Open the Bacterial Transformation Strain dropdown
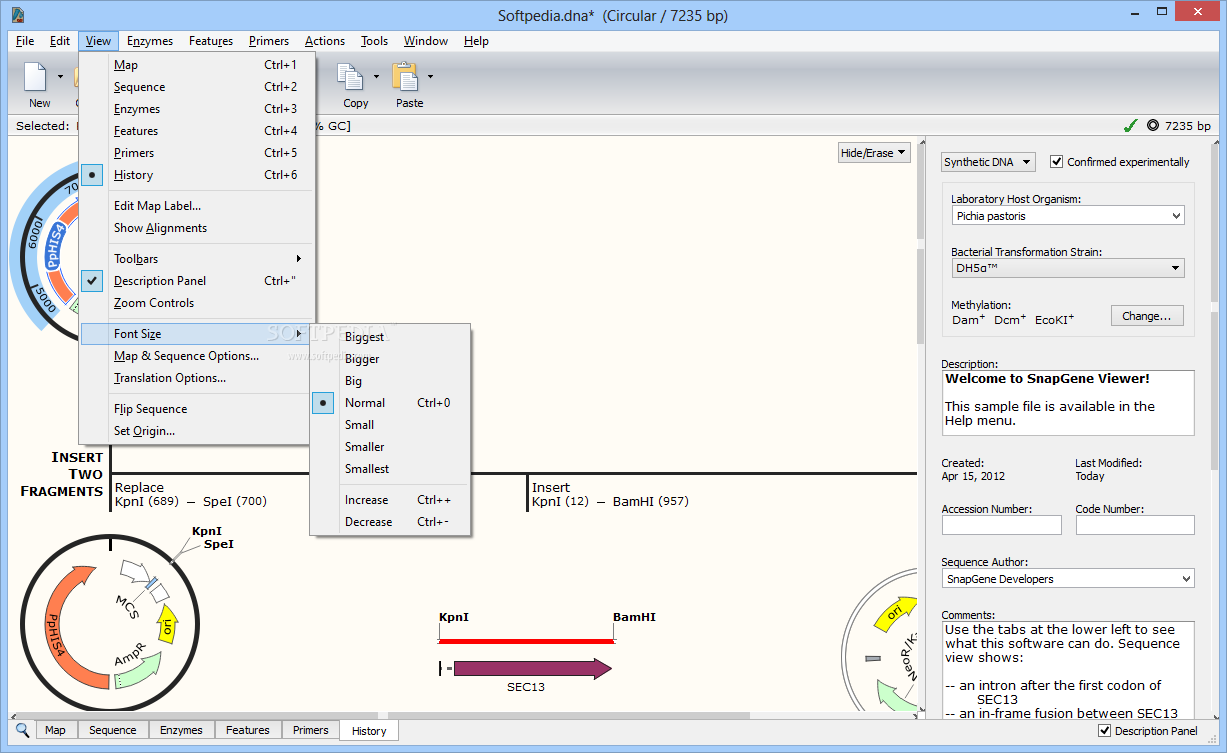The height and width of the screenshot is (753, 1227). tap(1067, 268)
